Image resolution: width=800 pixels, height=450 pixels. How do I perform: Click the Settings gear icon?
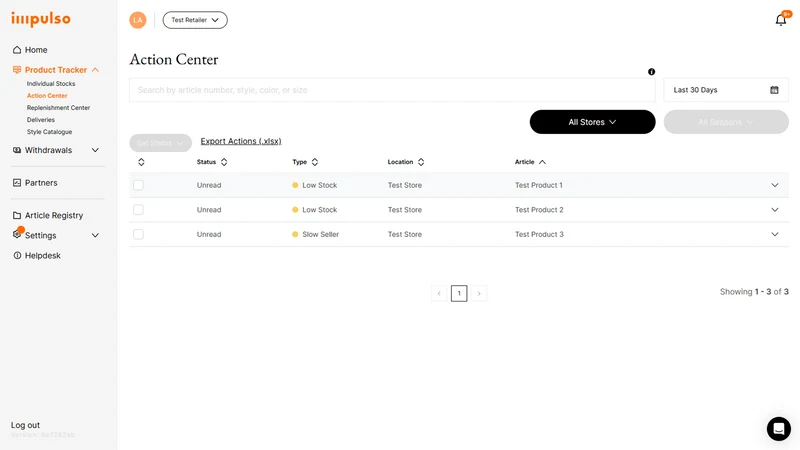(x=17, y=235)
